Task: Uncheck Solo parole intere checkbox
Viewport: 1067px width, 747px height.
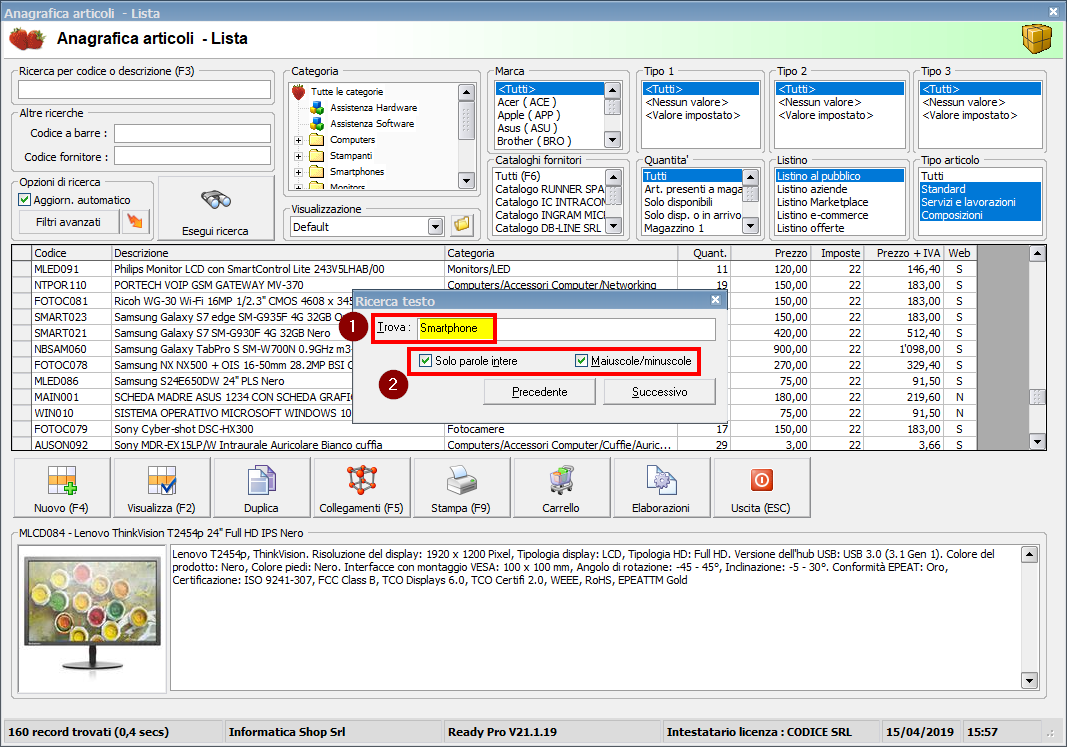Action: 426,361
